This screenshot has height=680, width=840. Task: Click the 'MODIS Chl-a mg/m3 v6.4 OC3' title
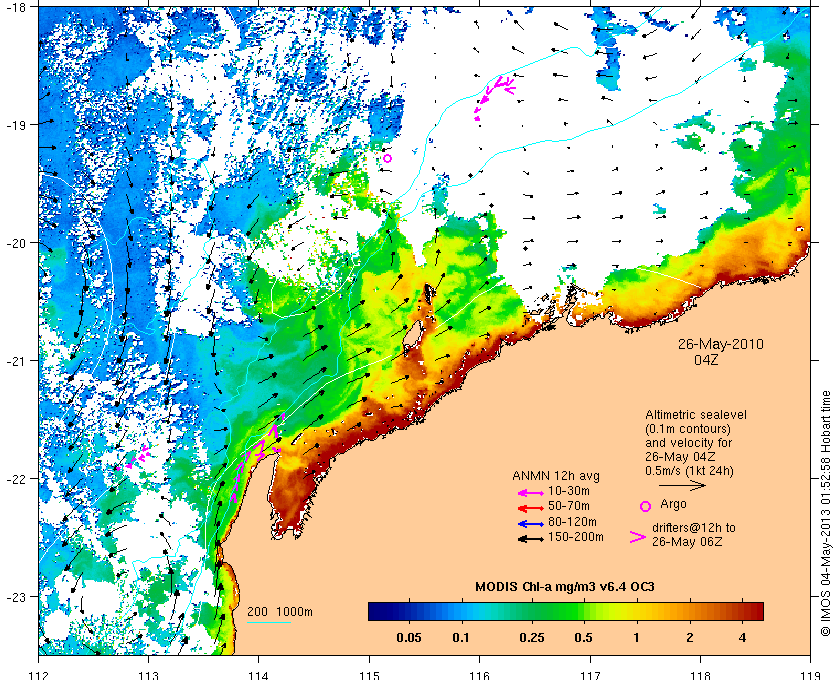point(565,587)
